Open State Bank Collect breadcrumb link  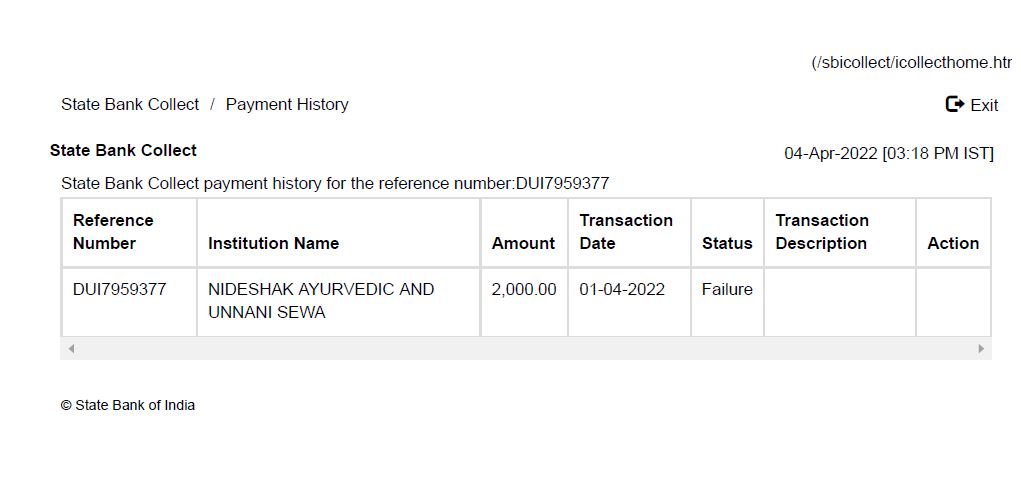point(130,104)
